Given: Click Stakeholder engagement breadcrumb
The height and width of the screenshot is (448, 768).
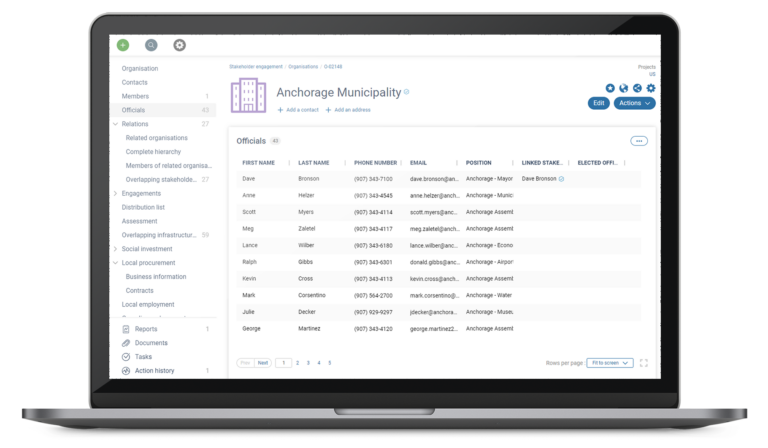Looking at the screenshot, I should tap(256, 67).
